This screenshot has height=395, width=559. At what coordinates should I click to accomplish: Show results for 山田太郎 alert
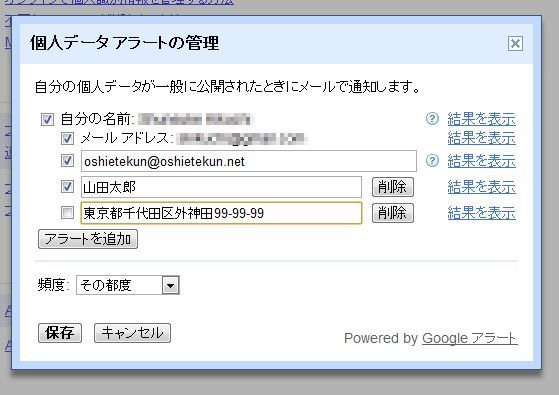(x=482, y=187)
